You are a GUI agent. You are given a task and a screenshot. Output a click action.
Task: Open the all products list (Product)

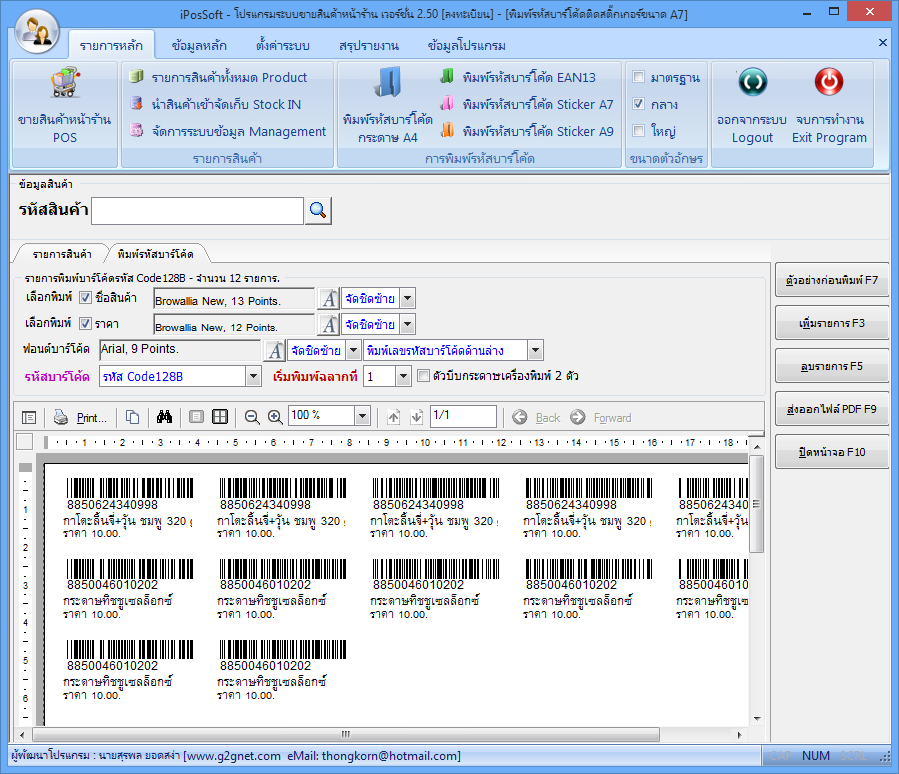218,77
